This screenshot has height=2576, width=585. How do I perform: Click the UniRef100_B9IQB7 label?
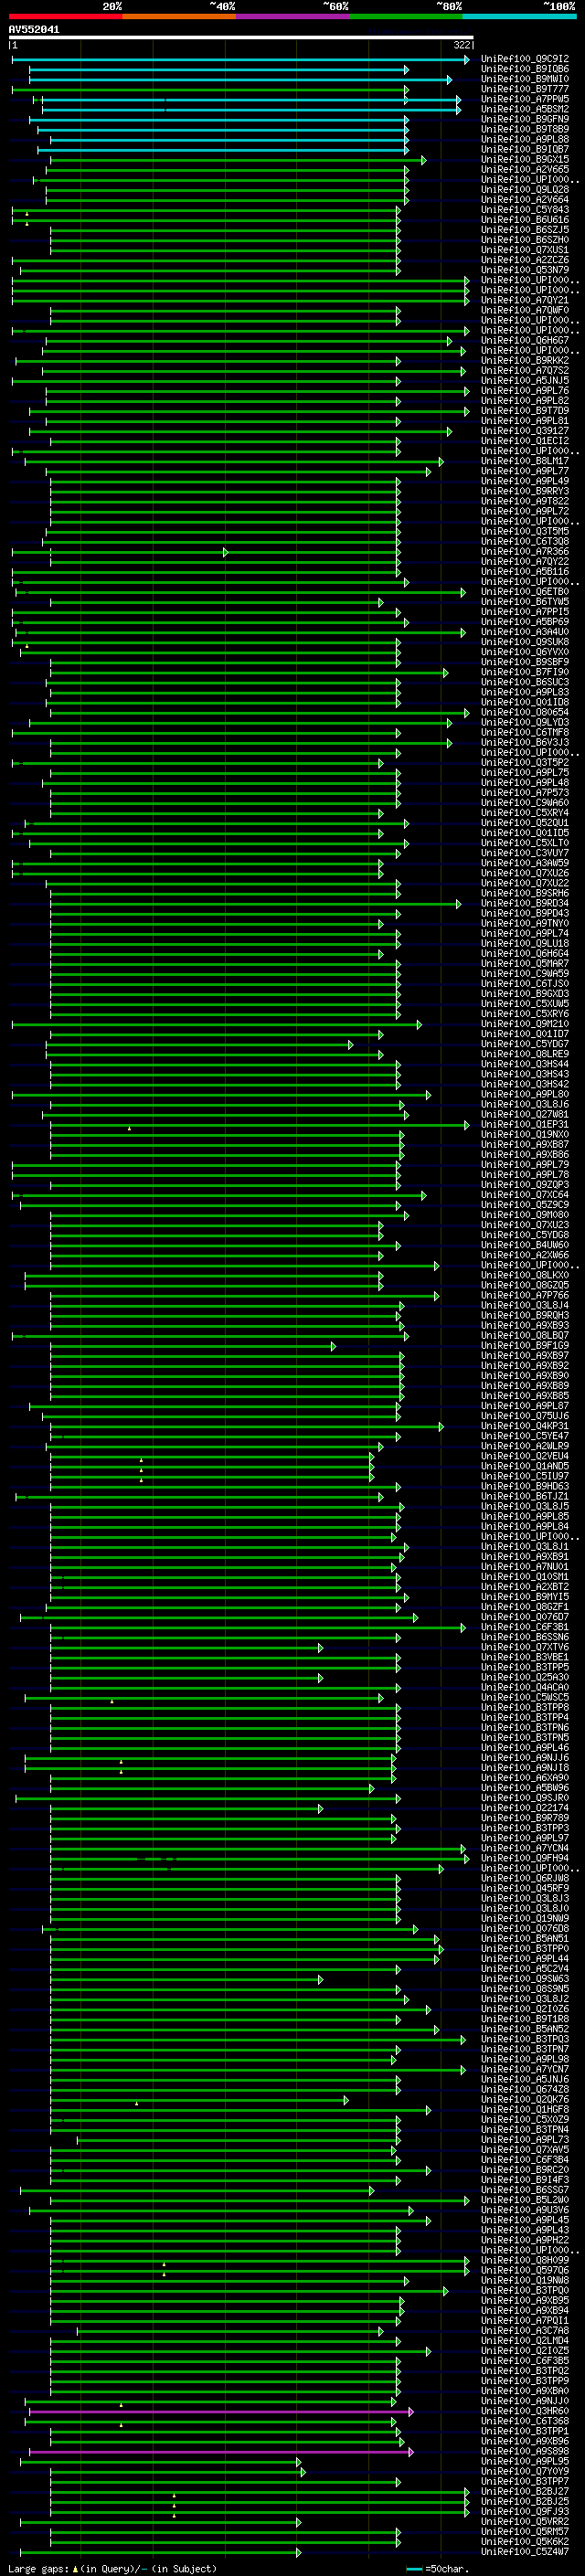pos(525,149)
